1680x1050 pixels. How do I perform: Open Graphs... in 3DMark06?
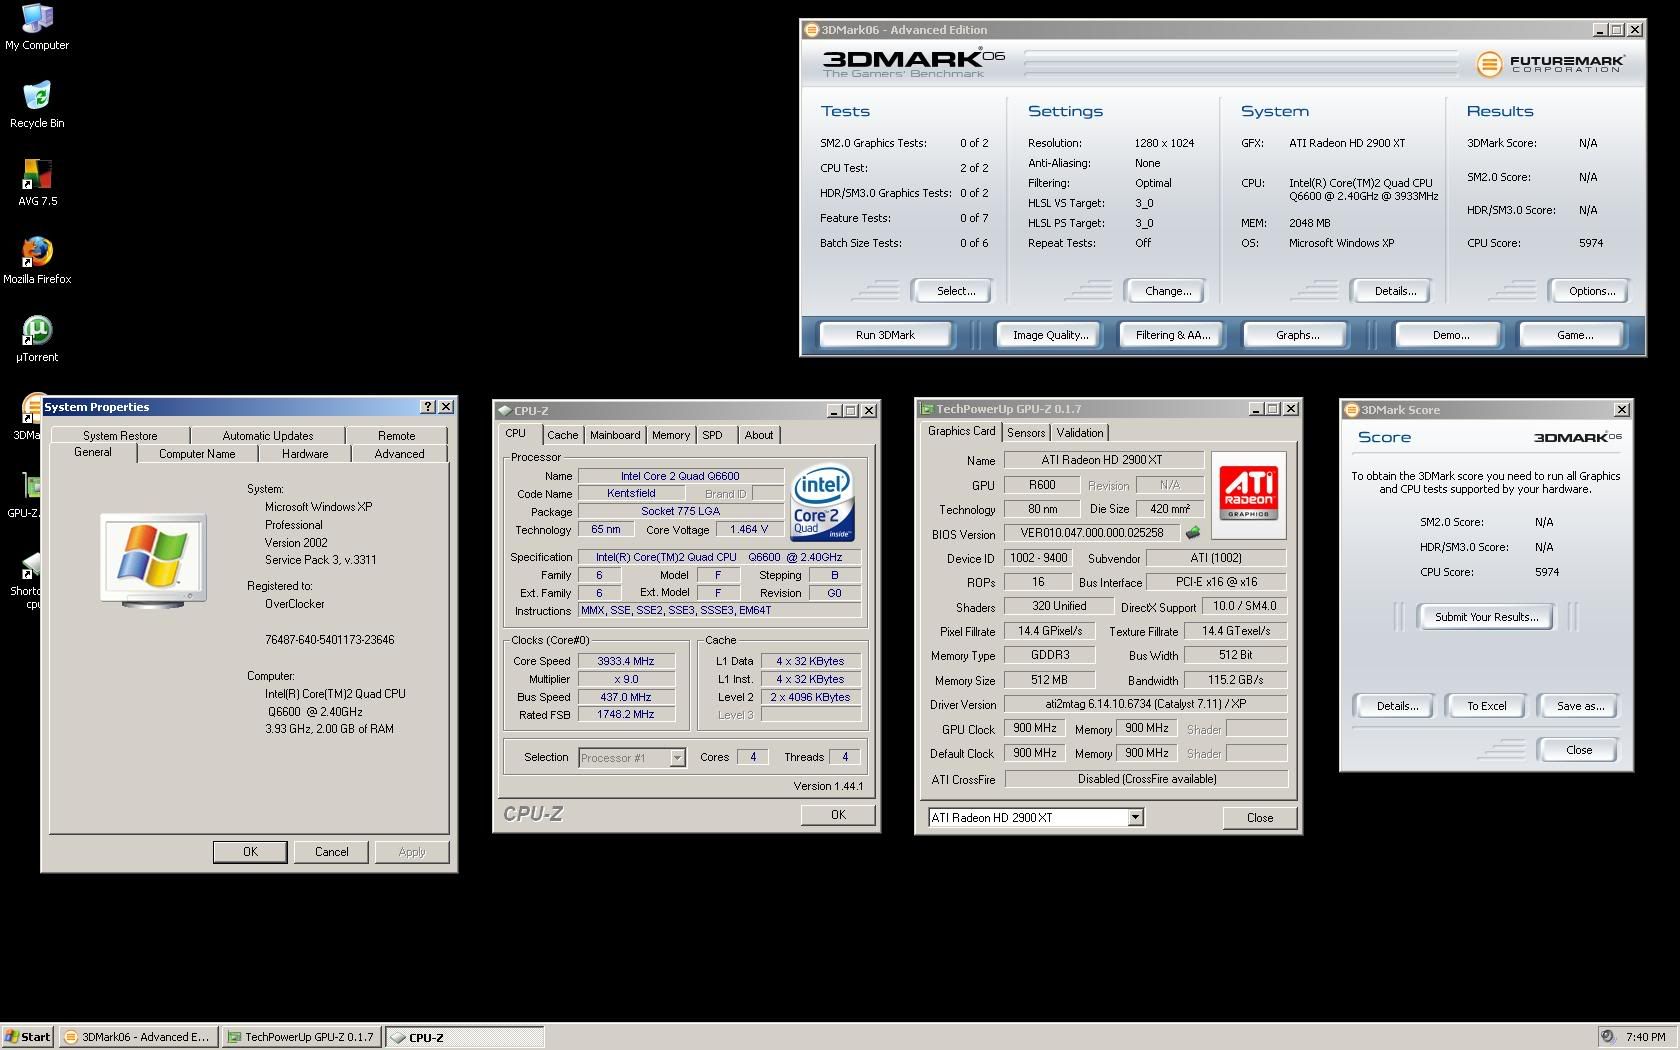click(1297, 335)
